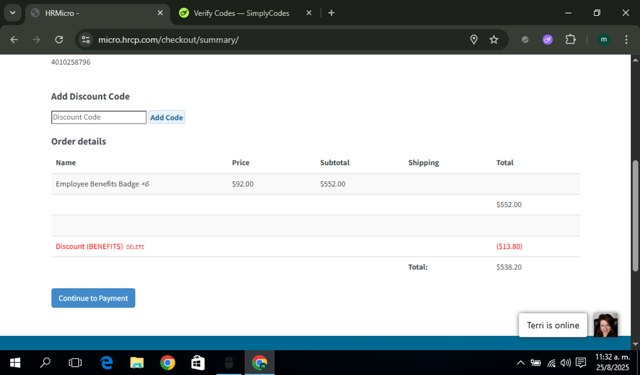Show hidden system tray icons
The image size is (640, 375).
point(520,363)
